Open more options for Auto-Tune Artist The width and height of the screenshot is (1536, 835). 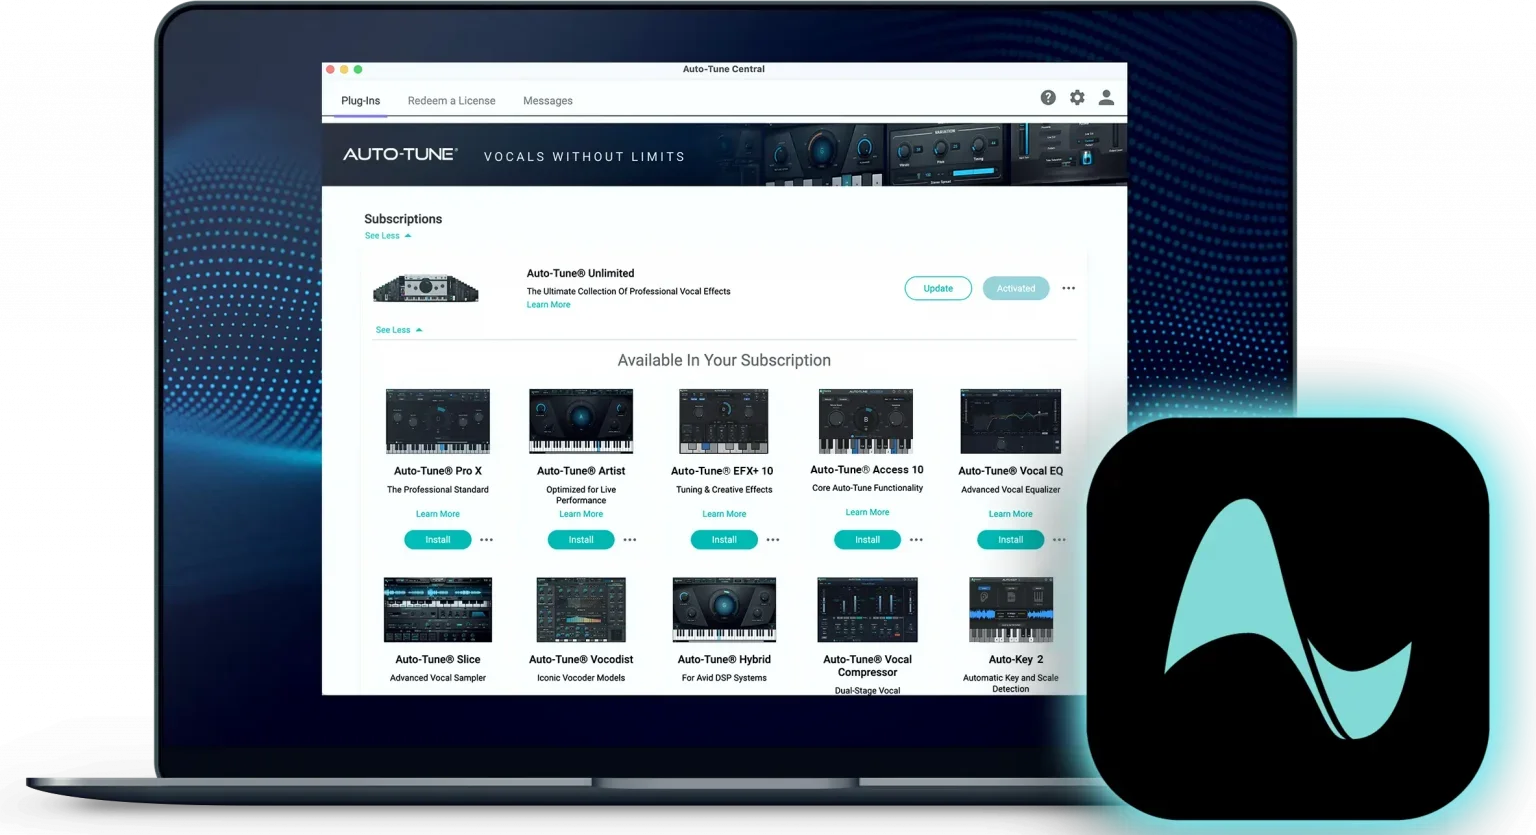click(630, 540)
